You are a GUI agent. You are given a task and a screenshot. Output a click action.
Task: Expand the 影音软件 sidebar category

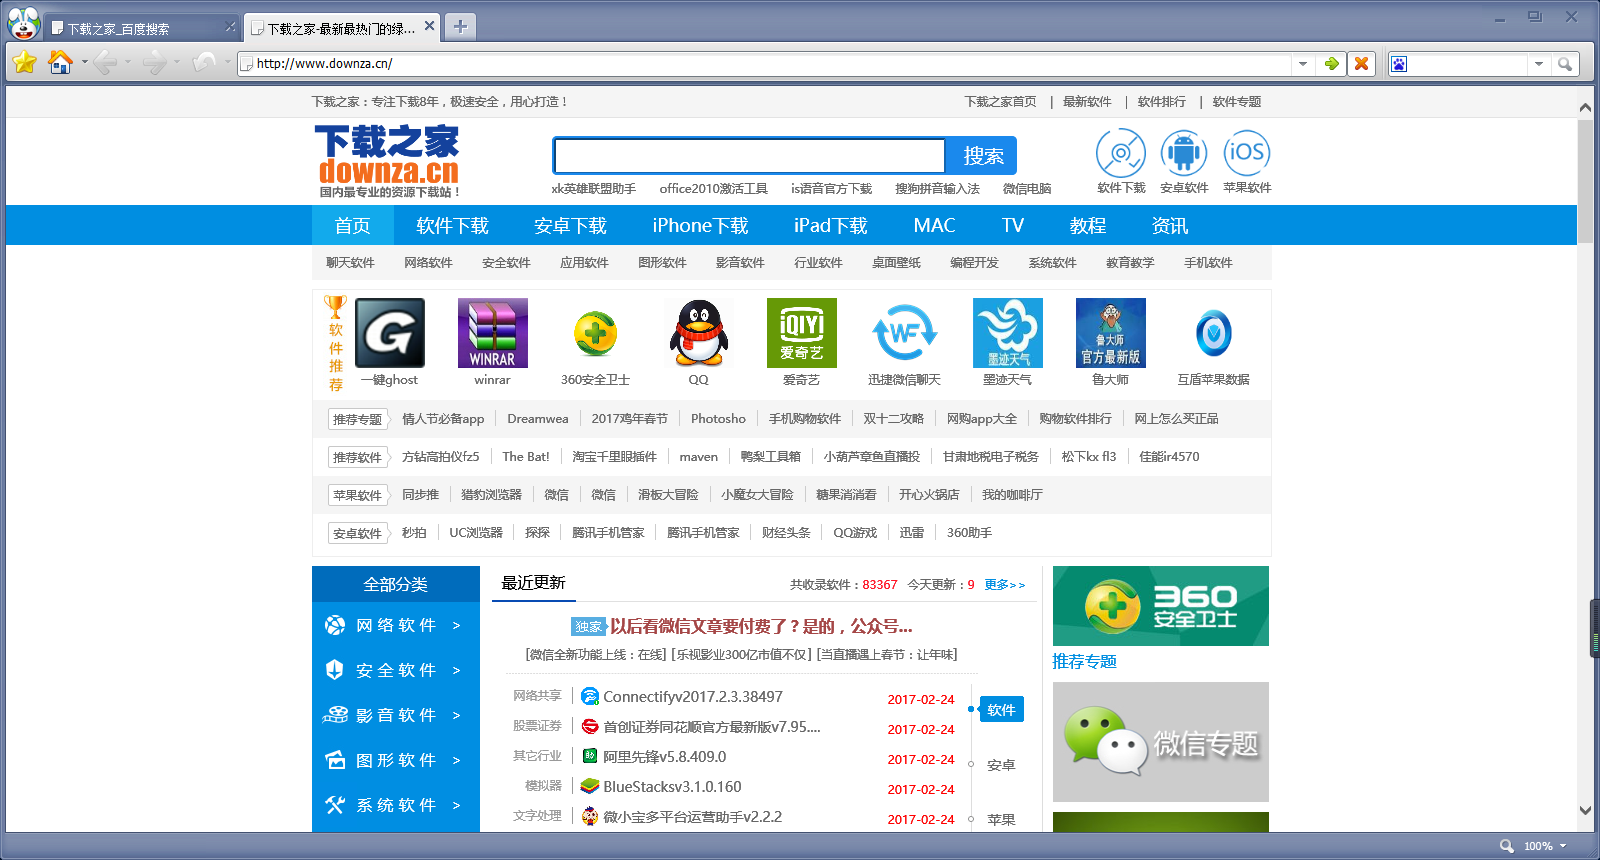click(x=396, y=715)
